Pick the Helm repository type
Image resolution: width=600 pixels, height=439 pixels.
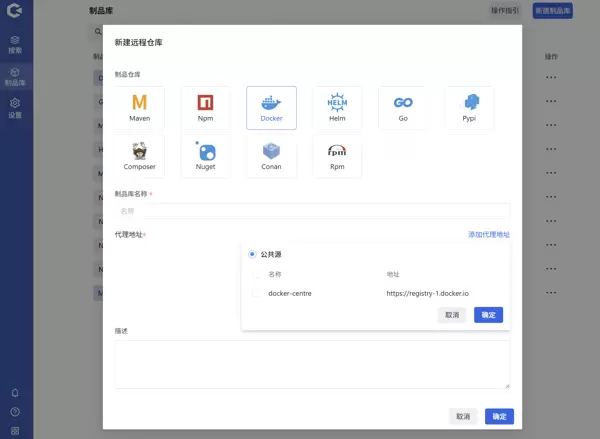tap(337, 107)
